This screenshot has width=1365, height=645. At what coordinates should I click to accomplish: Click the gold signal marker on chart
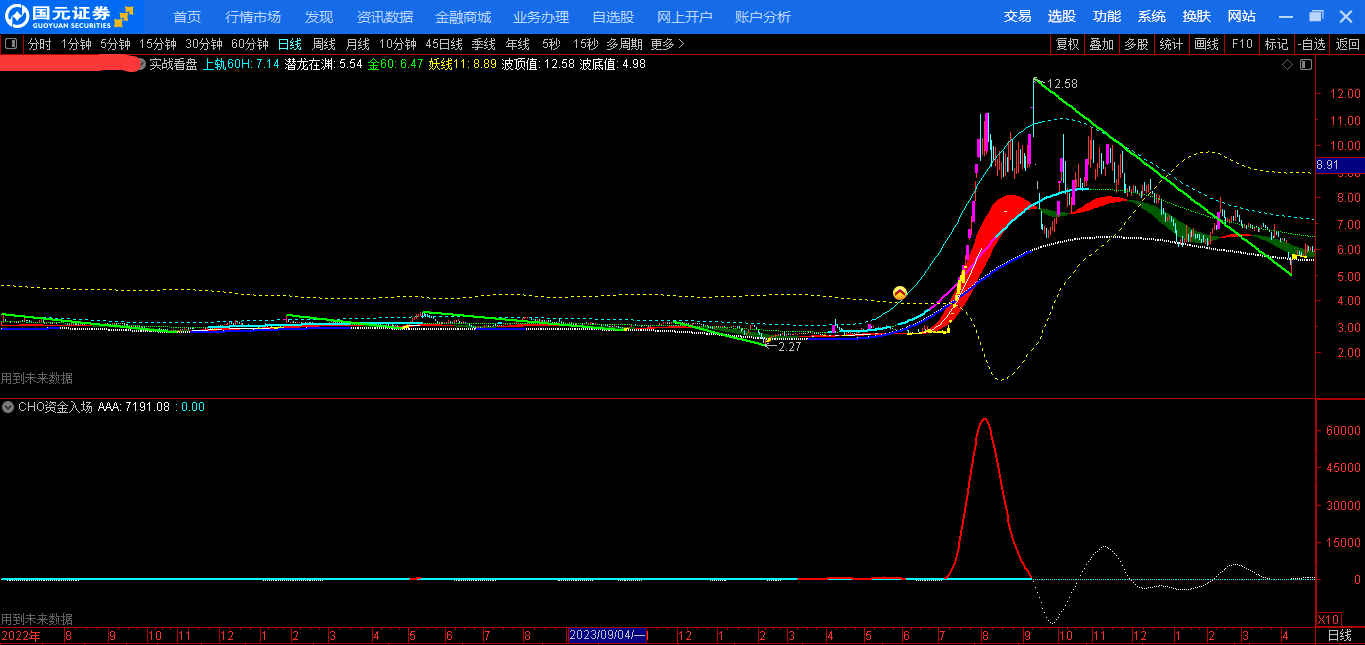899,293
